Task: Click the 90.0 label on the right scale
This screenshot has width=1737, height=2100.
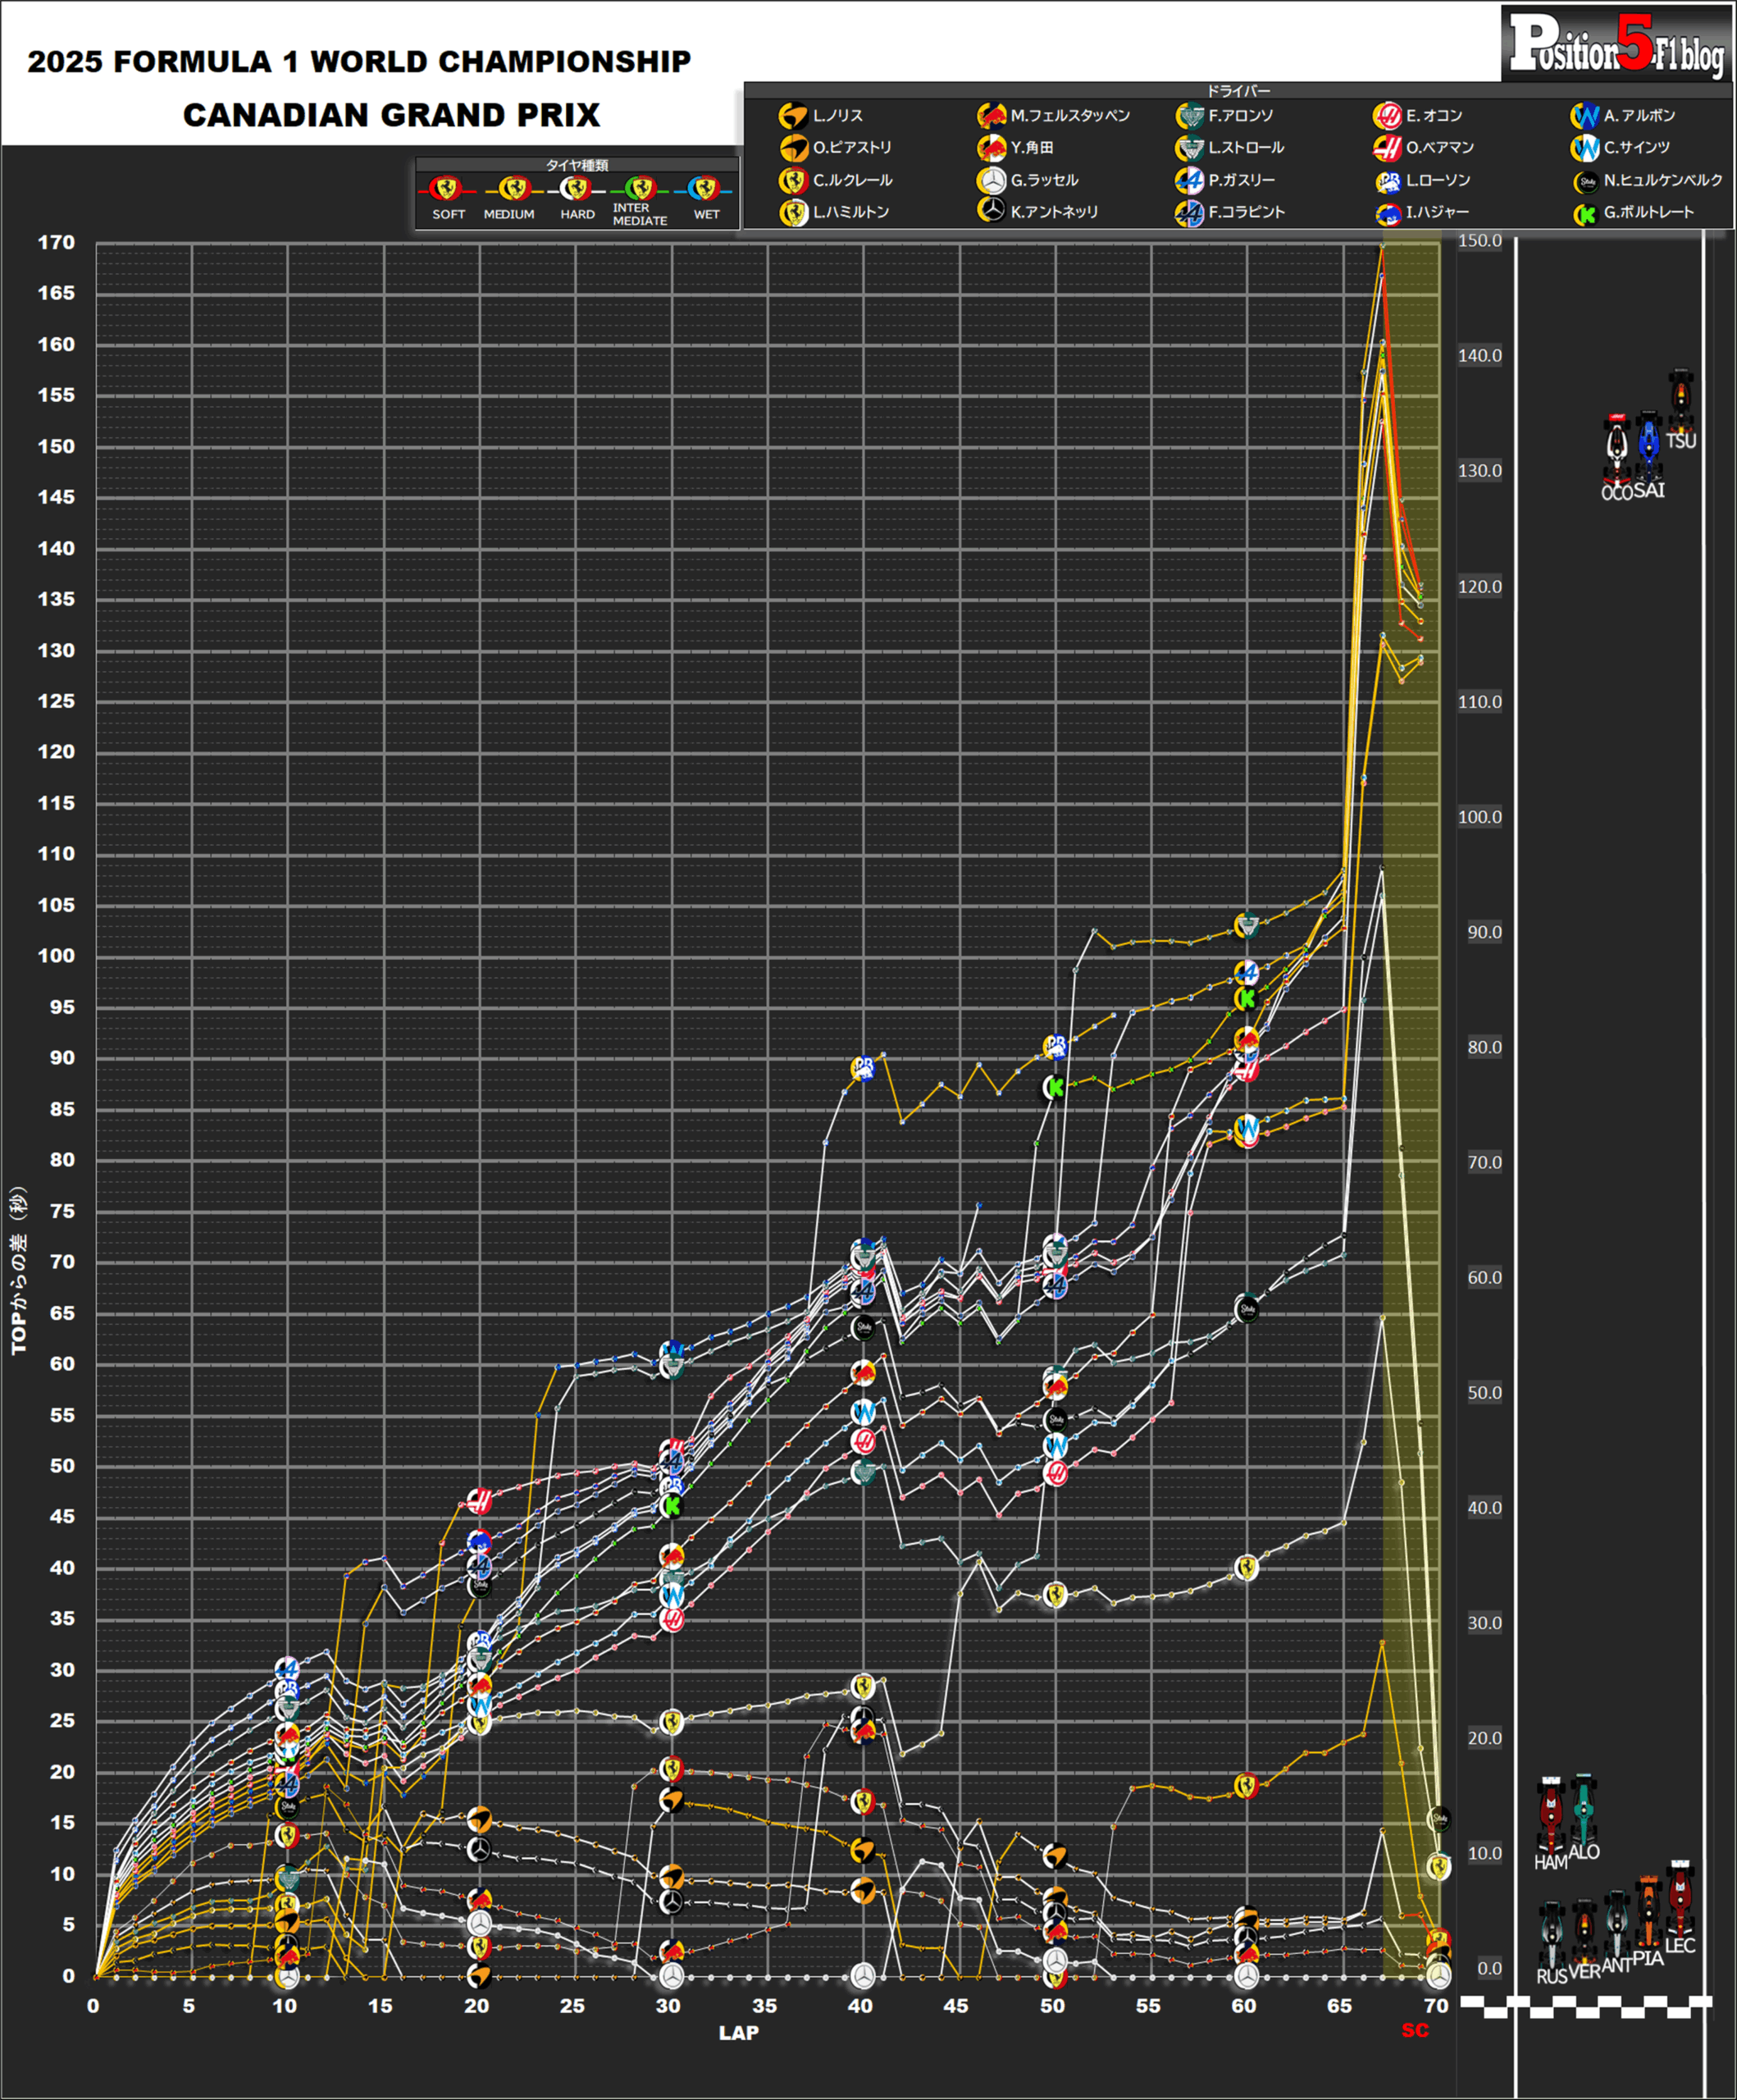Action: (x=1484, y=933)
